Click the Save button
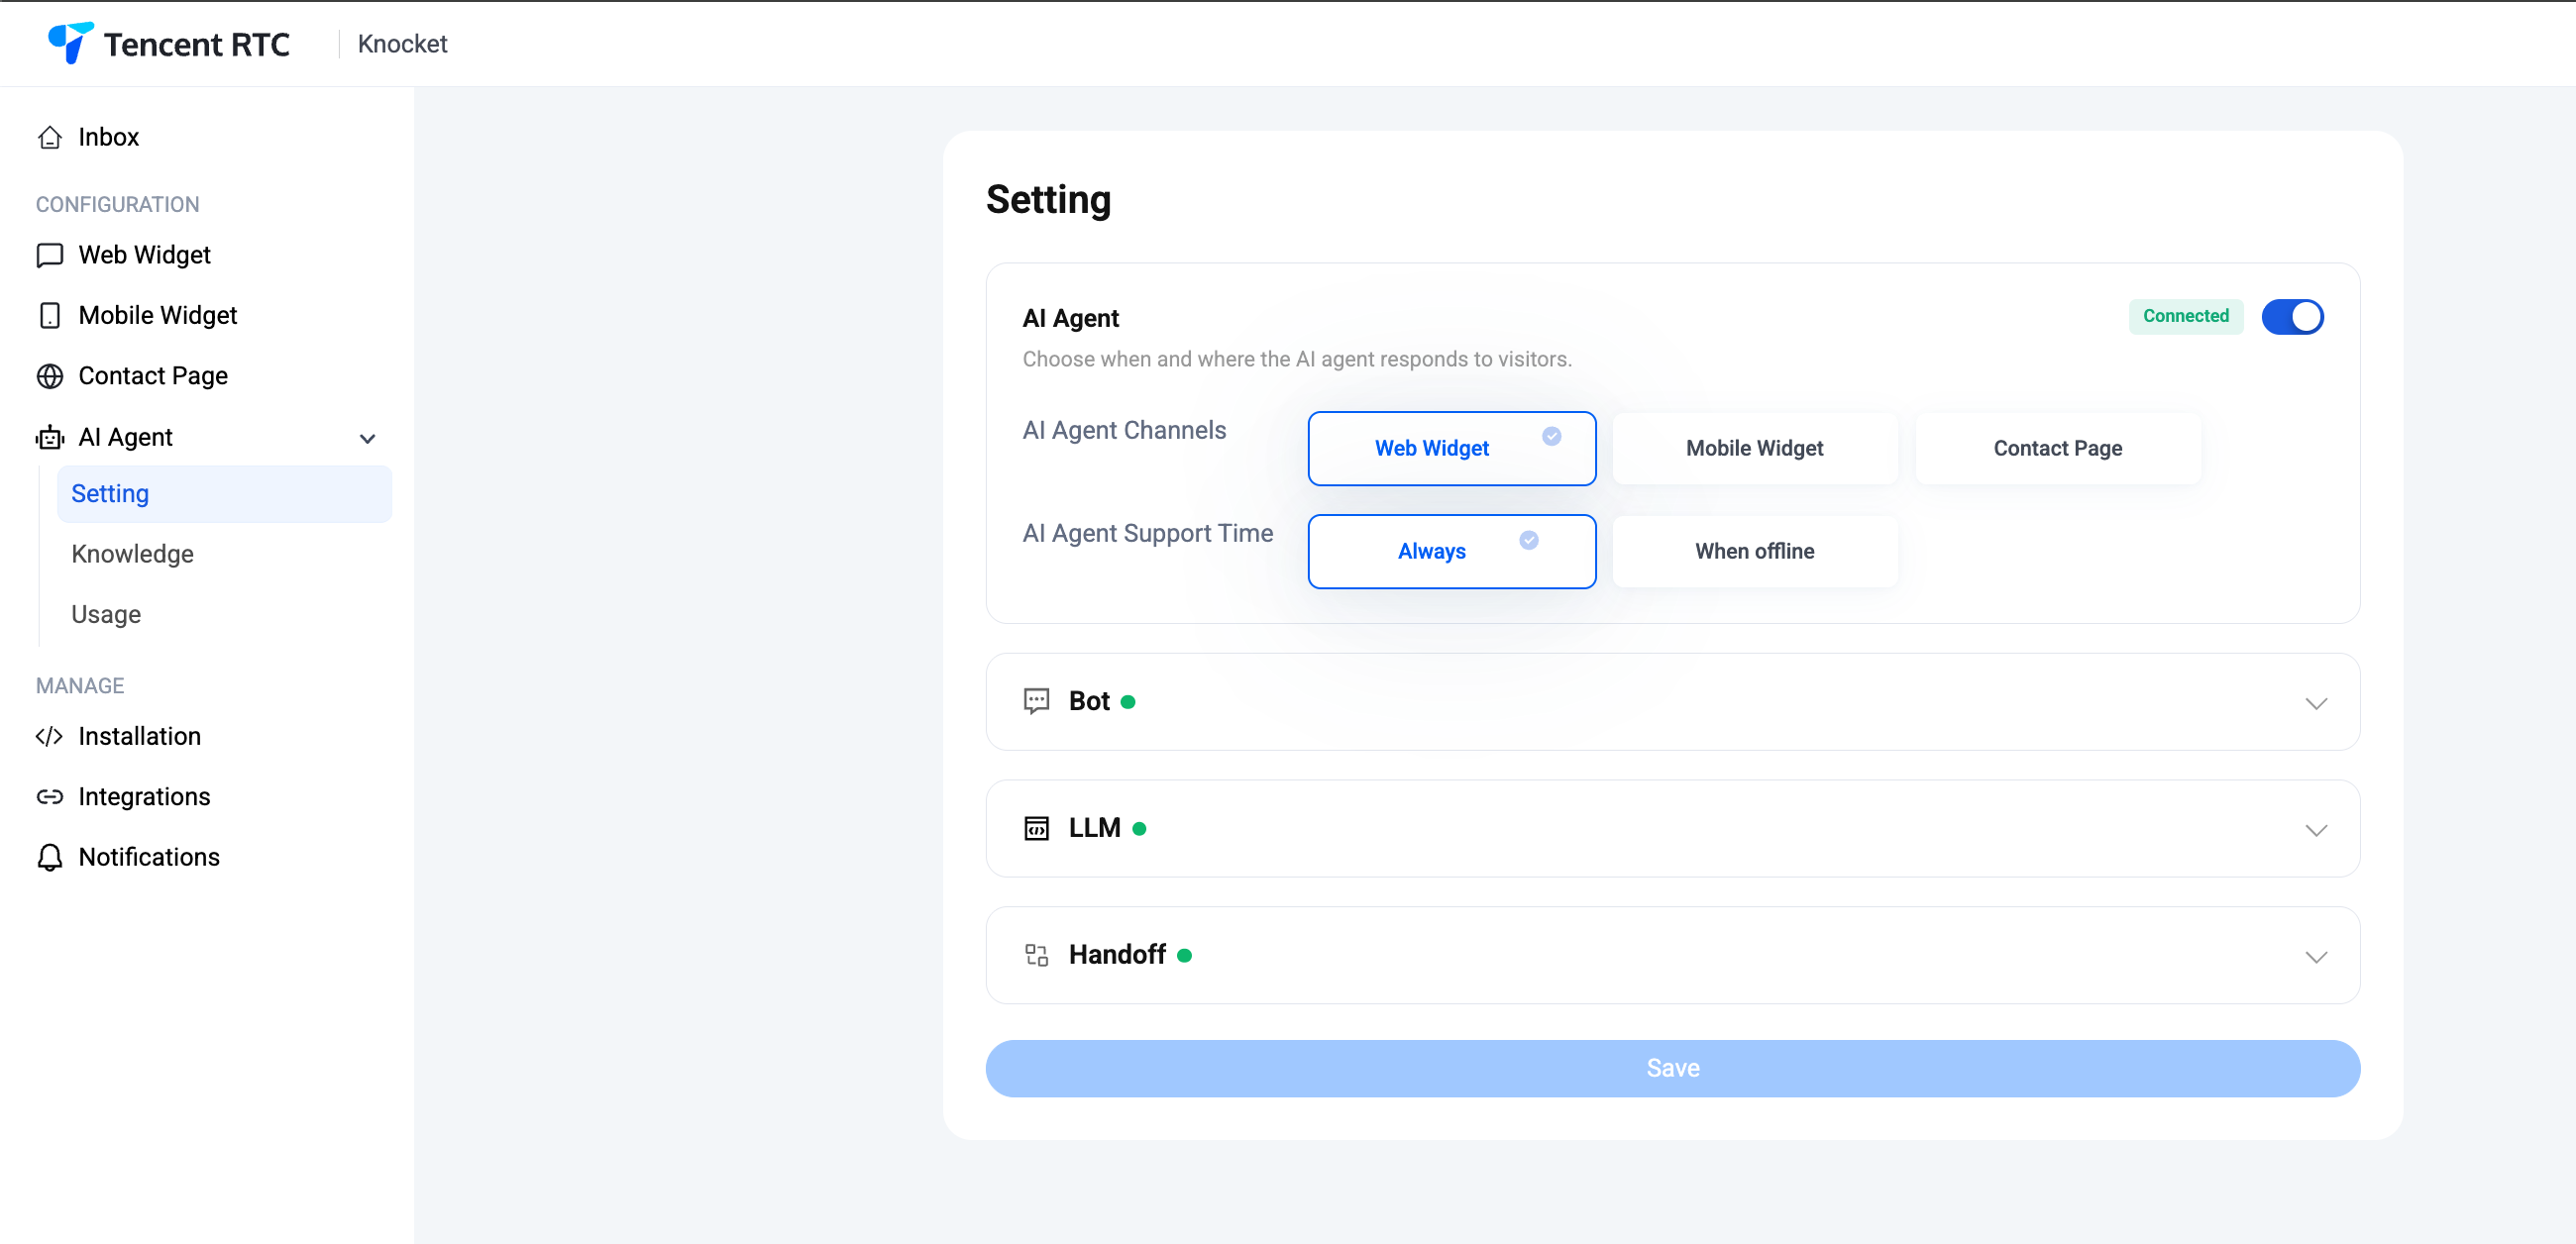This screenshot has height=1244, width=2576. 1672,1068
